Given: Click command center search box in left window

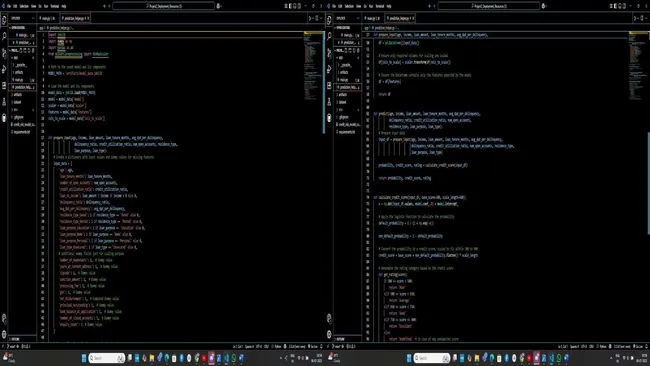Looking at the screenshot, I should [x=164, y=6].
